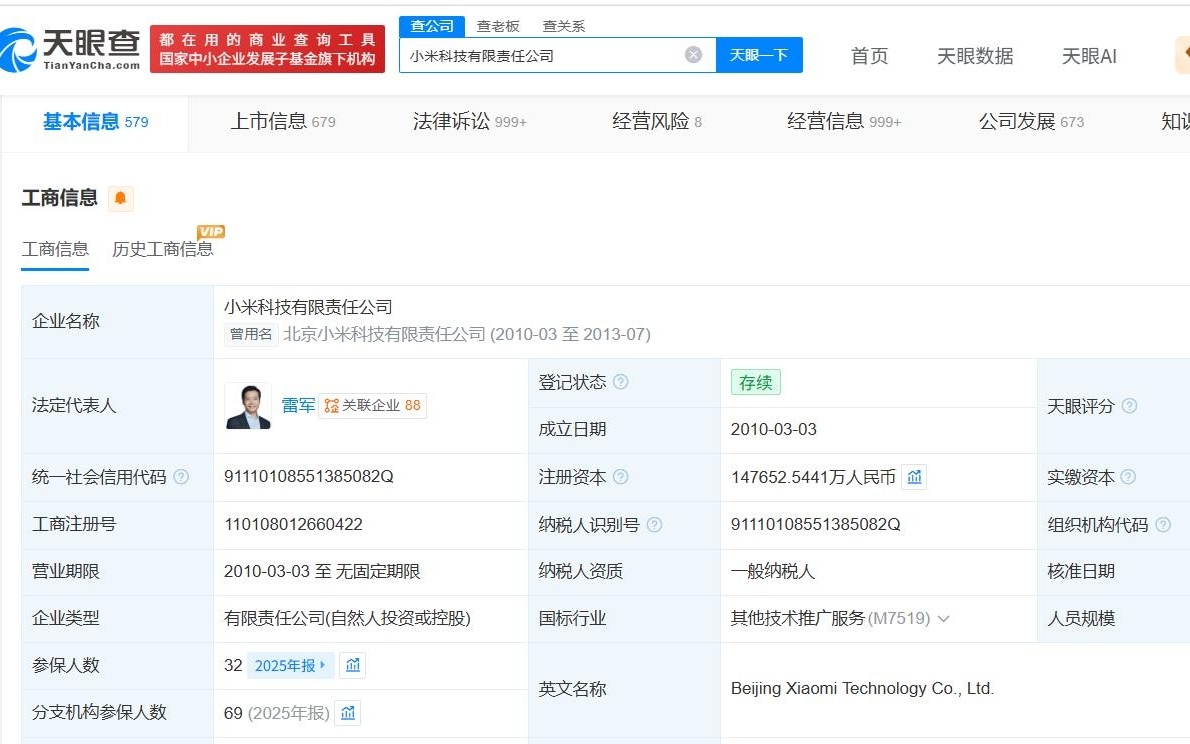
Task: Clear the search box with the X icon
Action: click(x=693, y=55)
